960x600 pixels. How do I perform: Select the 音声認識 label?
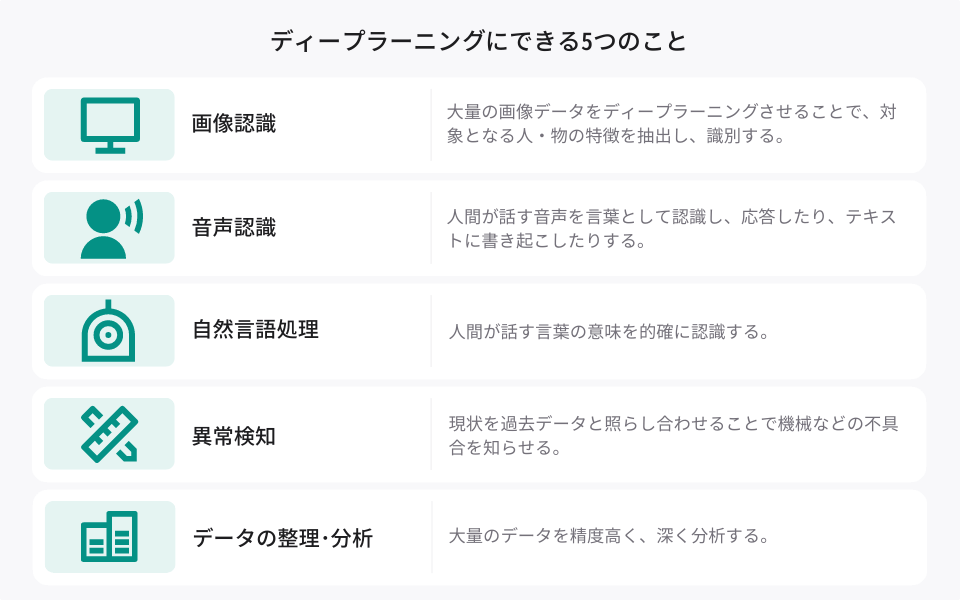234,228
